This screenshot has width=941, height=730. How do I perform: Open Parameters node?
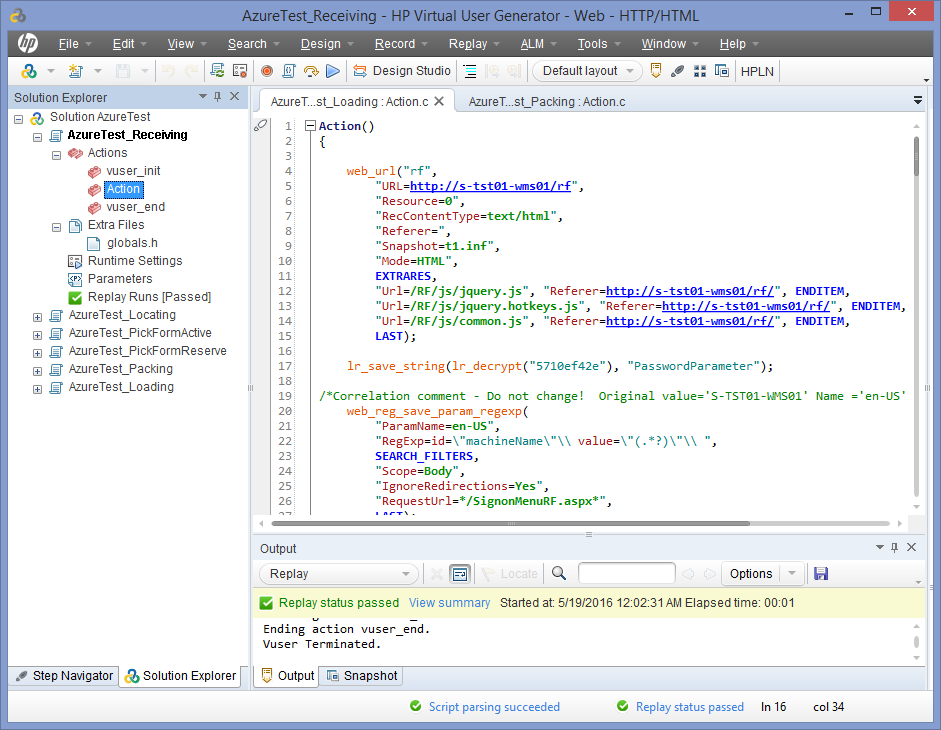(x=120, y=279)
